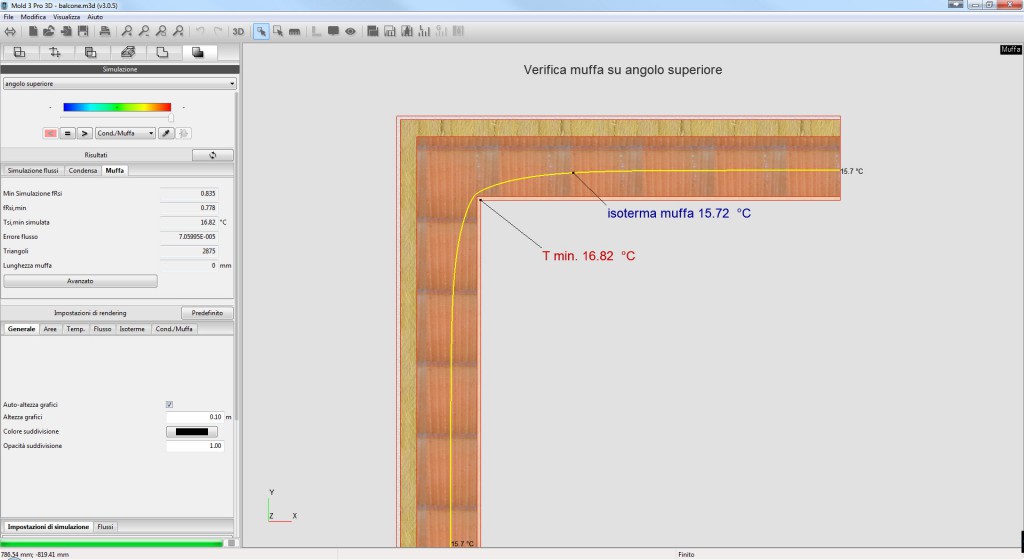Image resolution: width=1024 pixels, height=560 pixels.
Task: Click the double-arrow panel toggle icon
Action: coord(10,31)
